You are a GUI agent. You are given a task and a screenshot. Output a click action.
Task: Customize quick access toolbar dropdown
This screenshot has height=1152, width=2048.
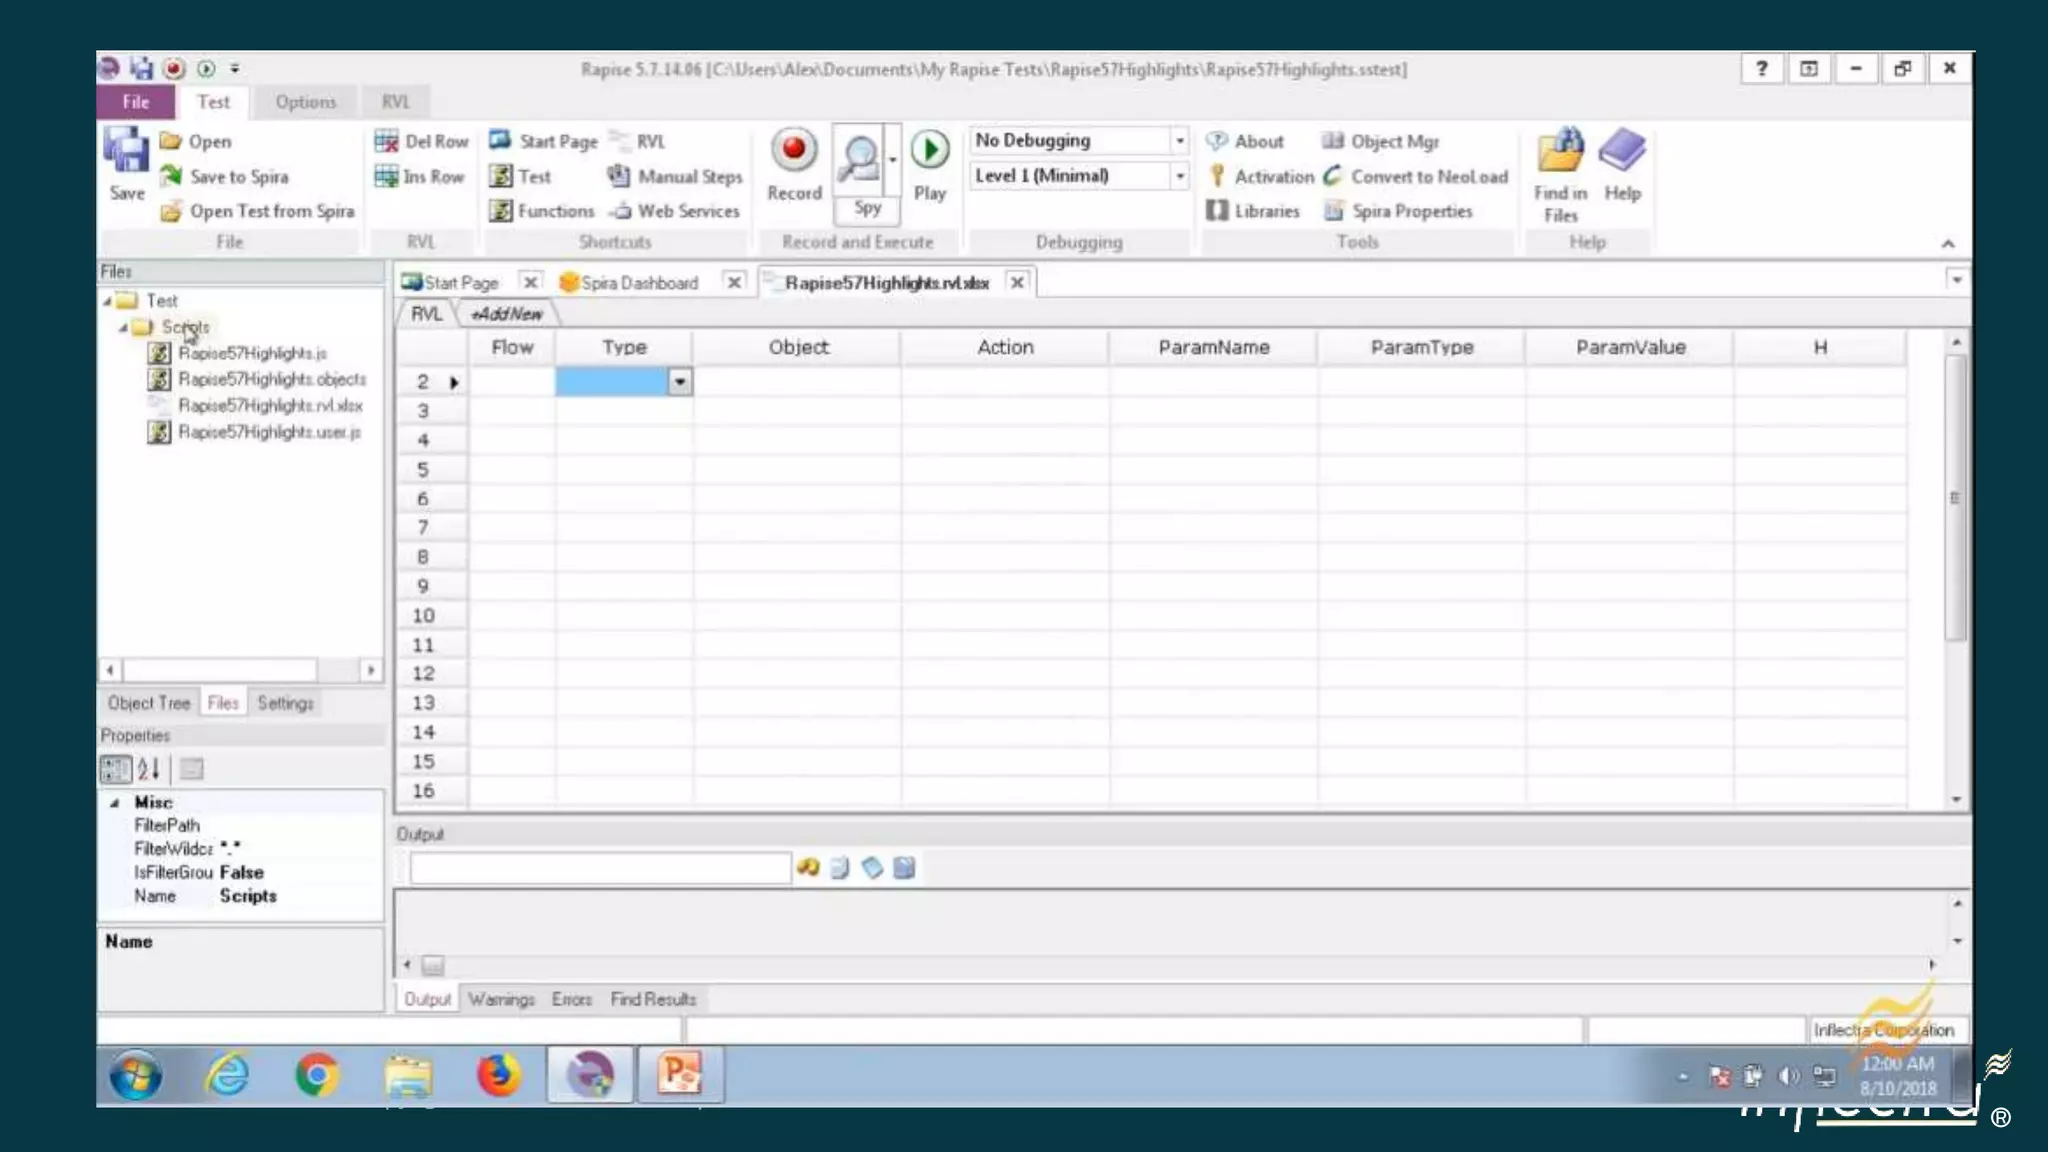[234, 68]
